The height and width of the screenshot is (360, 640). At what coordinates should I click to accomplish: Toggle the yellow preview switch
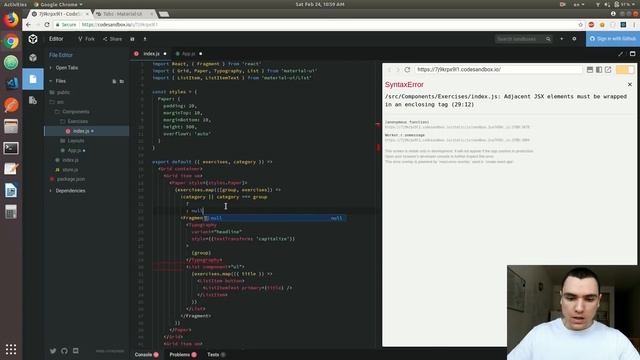pos(625,70)
